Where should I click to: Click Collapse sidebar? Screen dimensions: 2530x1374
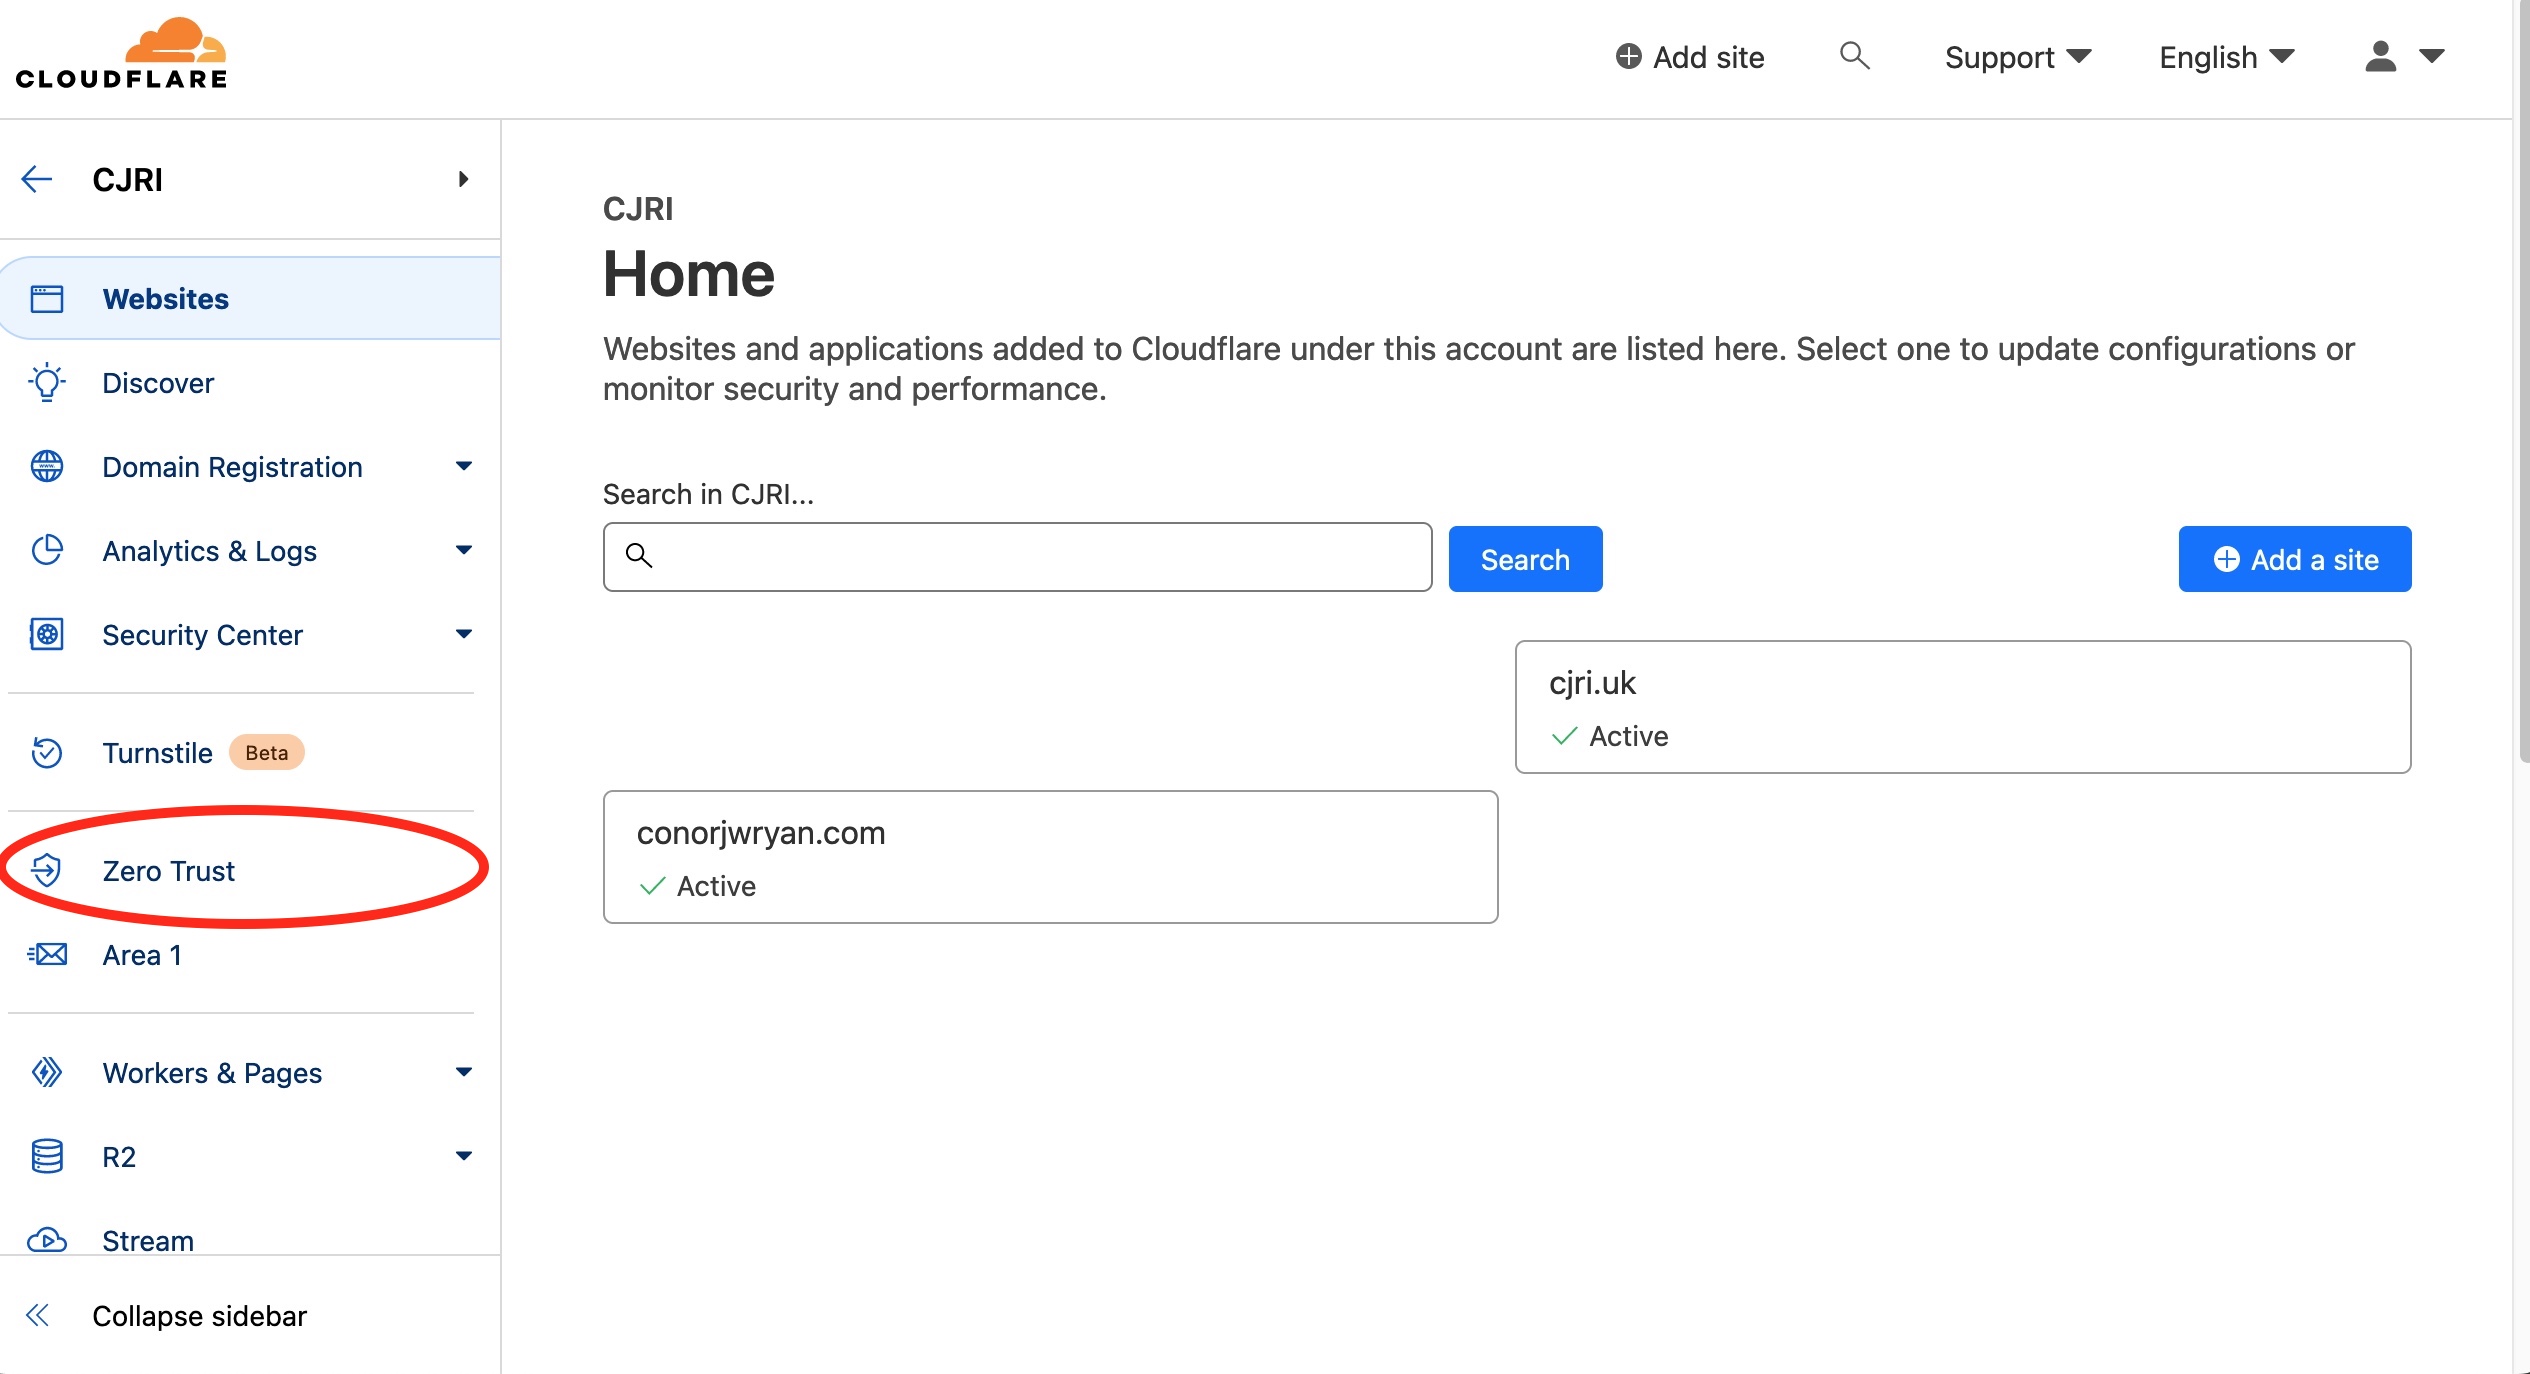pyautogui.click(x=199, y=1315)
